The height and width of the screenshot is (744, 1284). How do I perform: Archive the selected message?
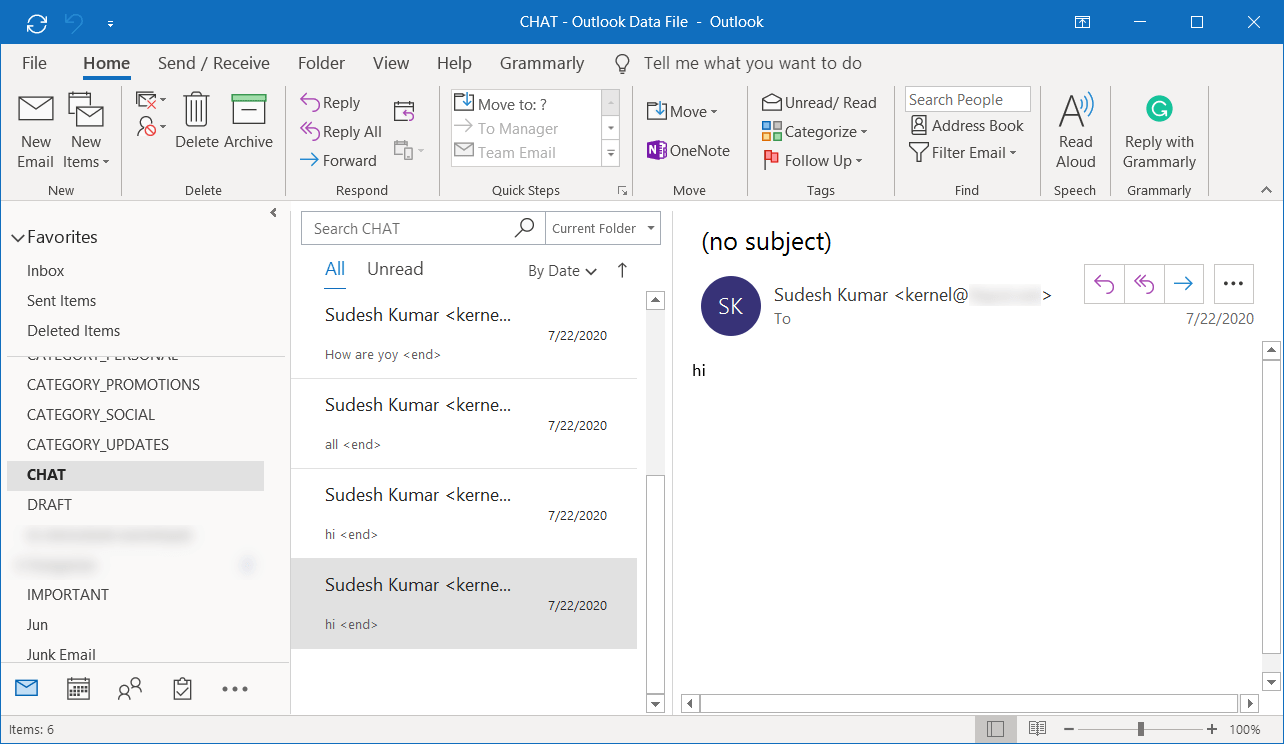[x=249, y=121]
